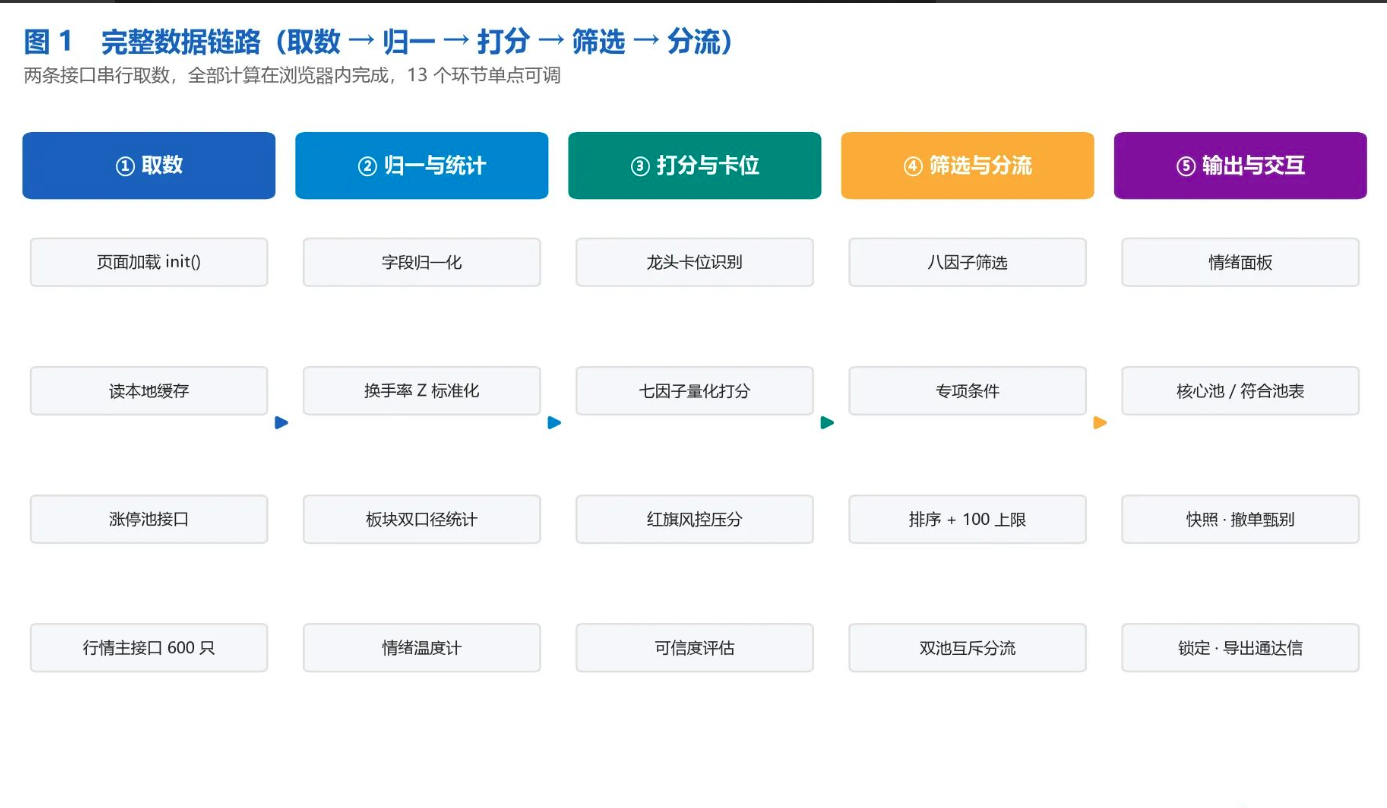Open the 板块双口径统计 box
This screenshot has width=1387, height=808.
pos(422,519)
